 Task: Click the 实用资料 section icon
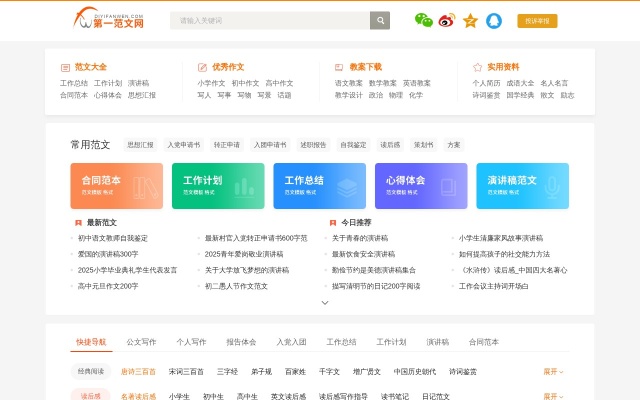478,67
